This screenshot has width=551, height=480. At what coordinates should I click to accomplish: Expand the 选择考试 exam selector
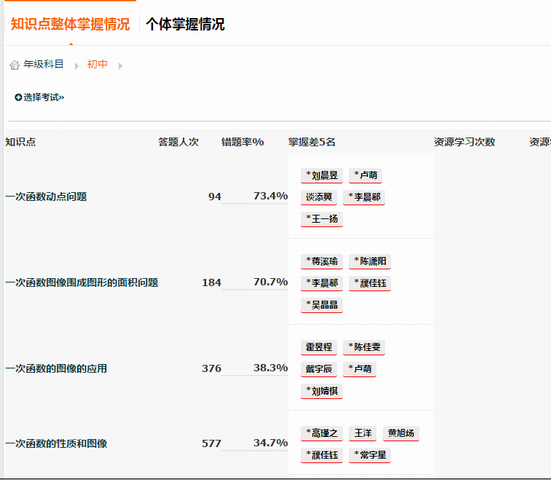point(39,97)
